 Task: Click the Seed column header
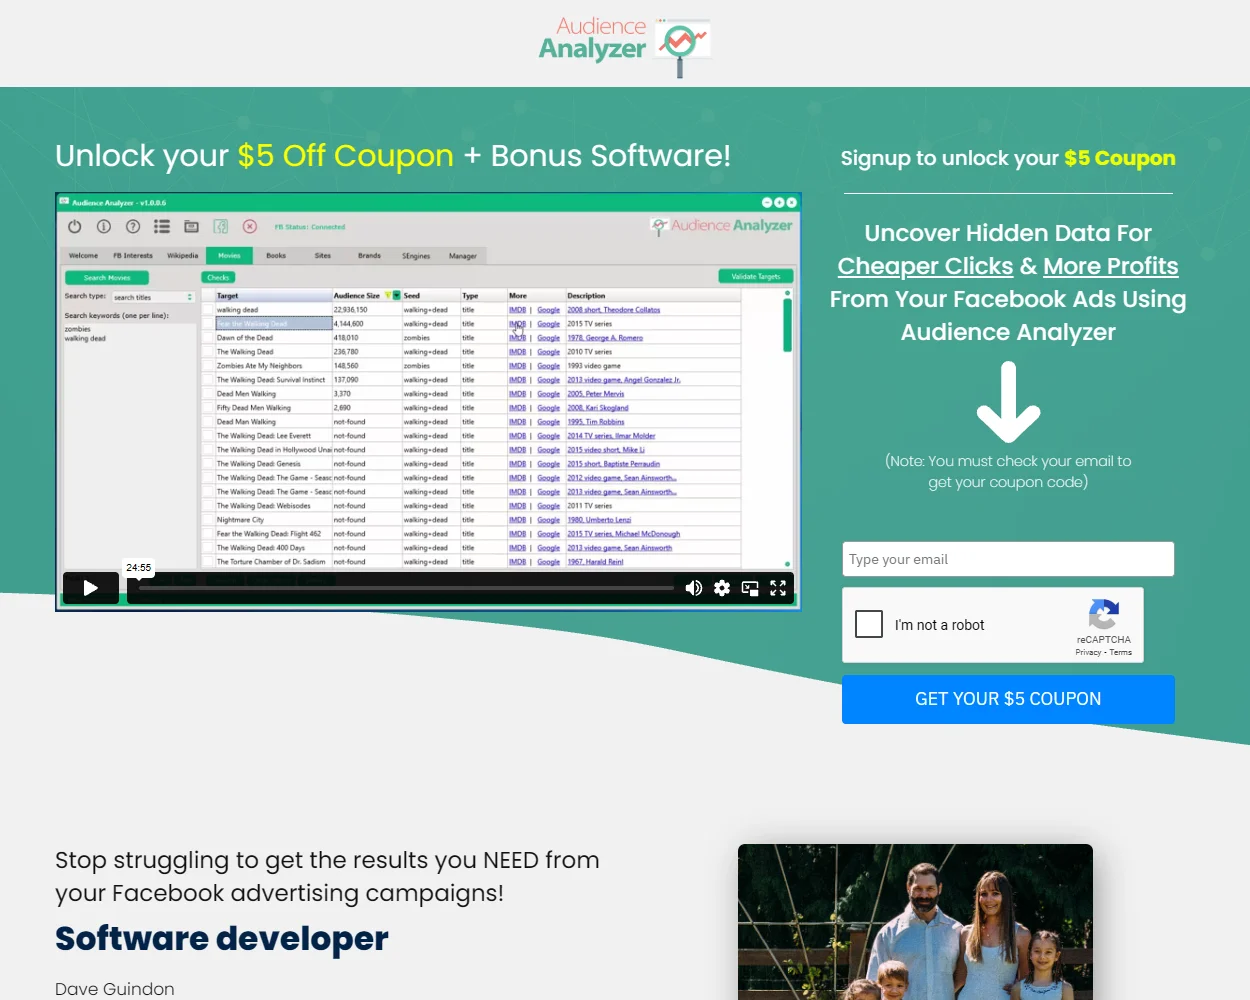pyautogui.click(x=430, y=296)
